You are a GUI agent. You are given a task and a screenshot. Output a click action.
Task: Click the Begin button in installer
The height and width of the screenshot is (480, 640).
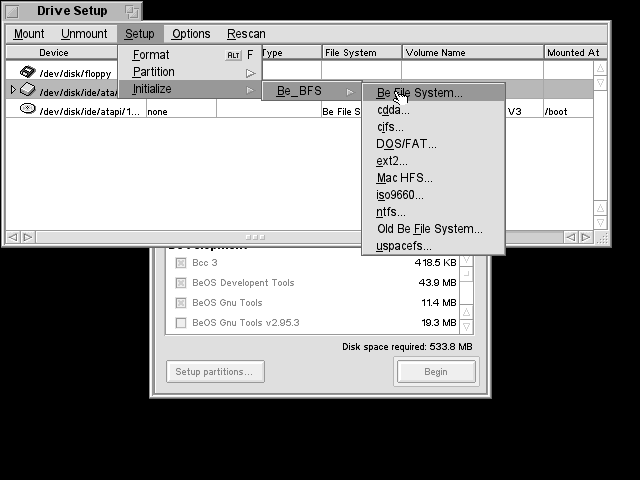(x=436, y=371)
